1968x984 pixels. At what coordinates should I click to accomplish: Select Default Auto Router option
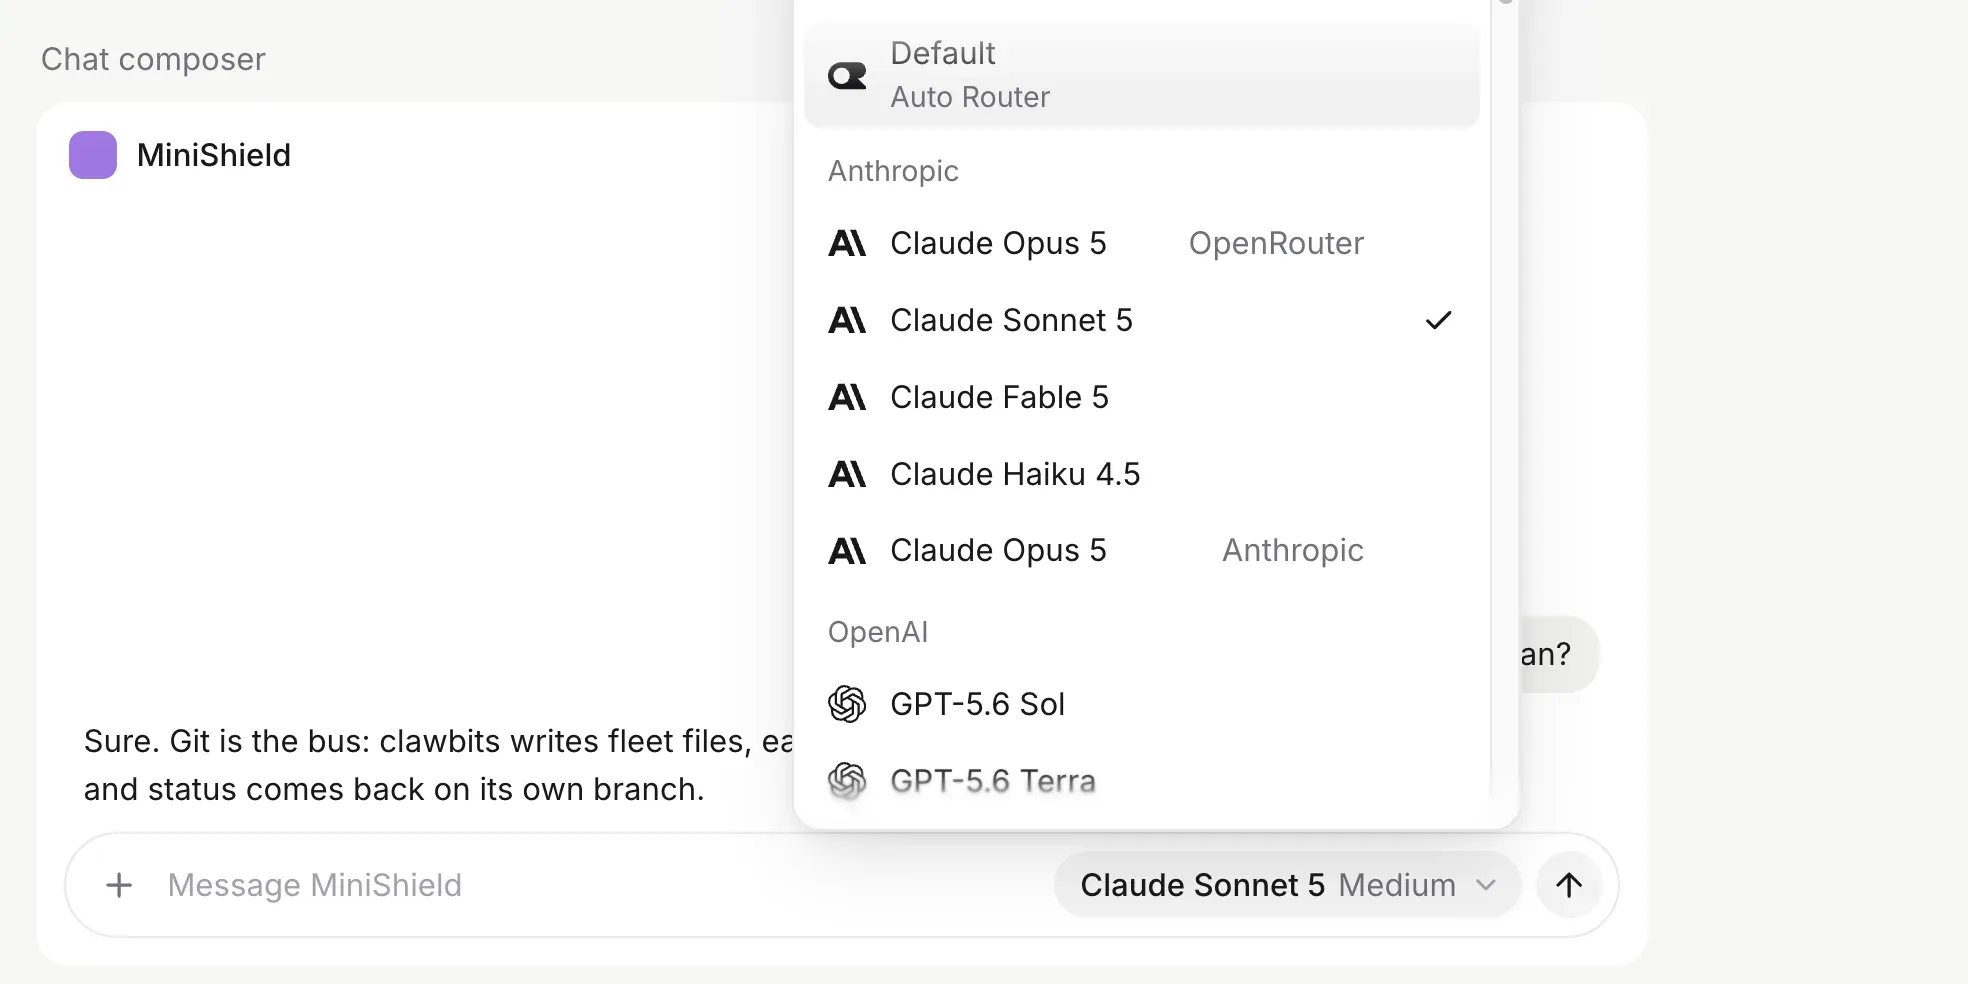[1142, 76]
